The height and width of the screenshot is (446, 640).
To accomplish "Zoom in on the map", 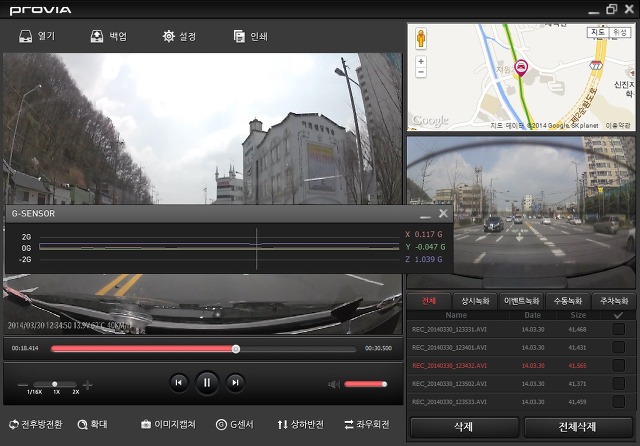I will coord(421,62).
